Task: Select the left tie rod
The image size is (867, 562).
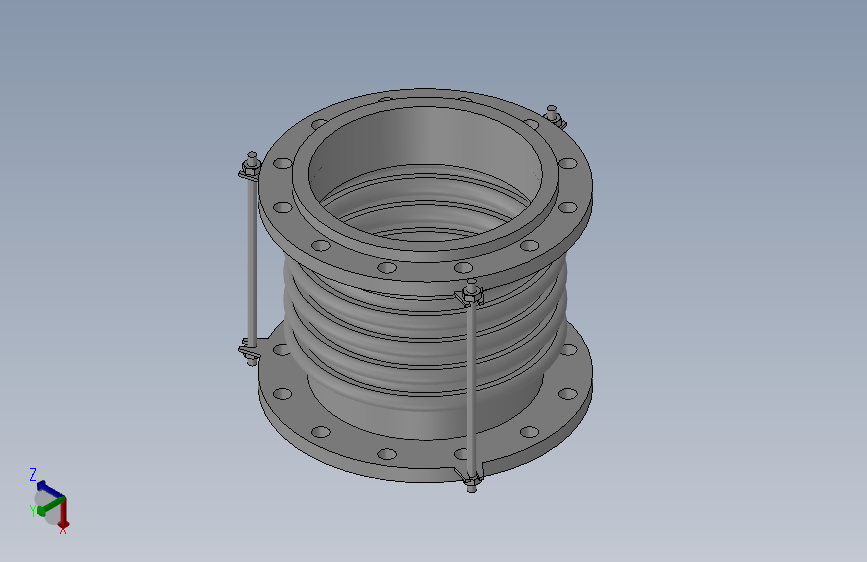Action: tap(252, 260)
